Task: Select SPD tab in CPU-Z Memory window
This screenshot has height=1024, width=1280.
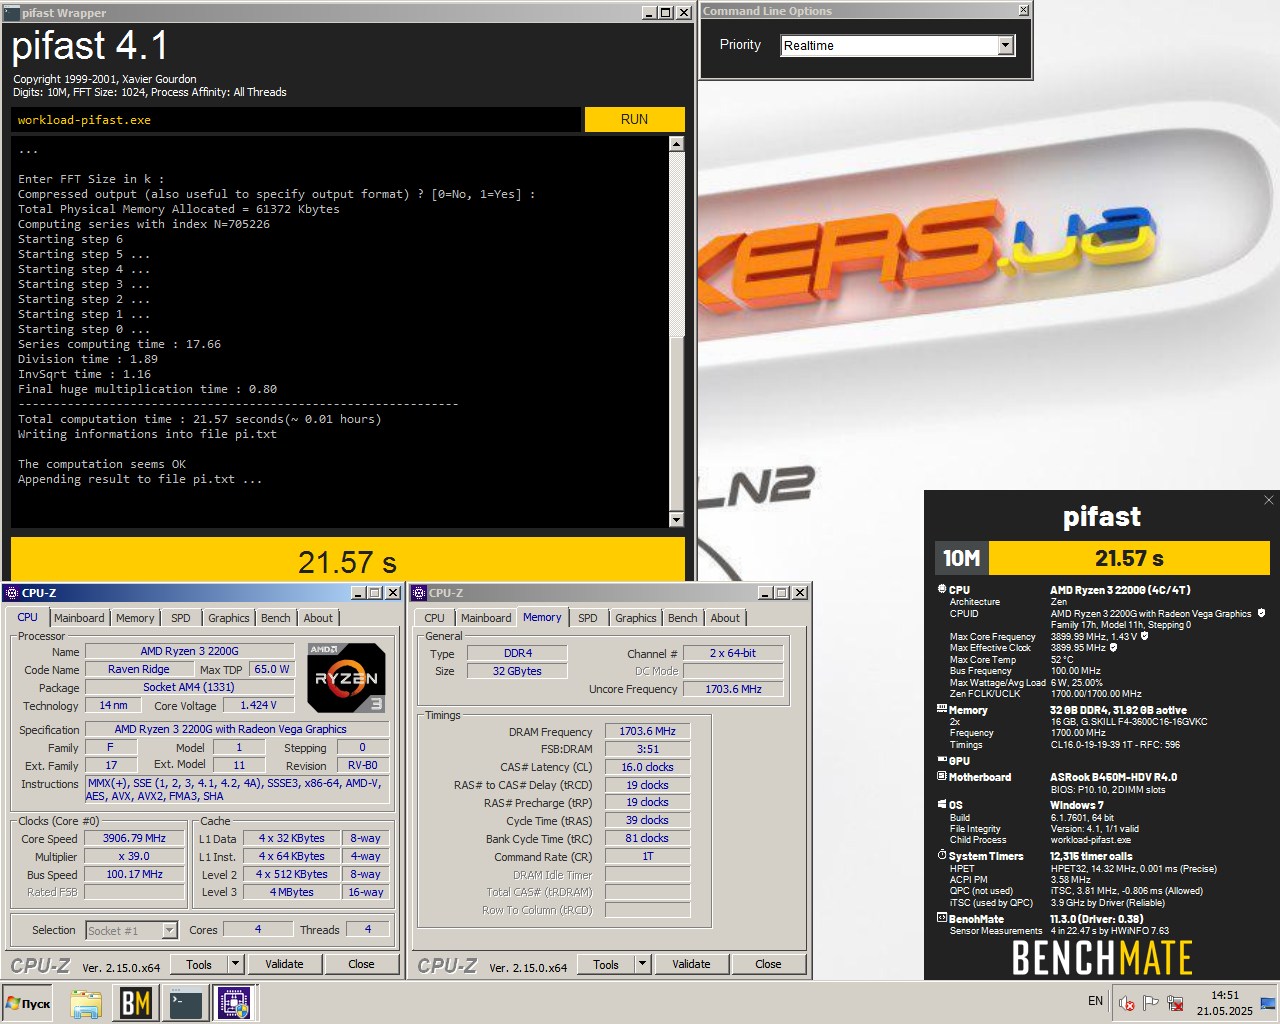Action: [588, 618]
